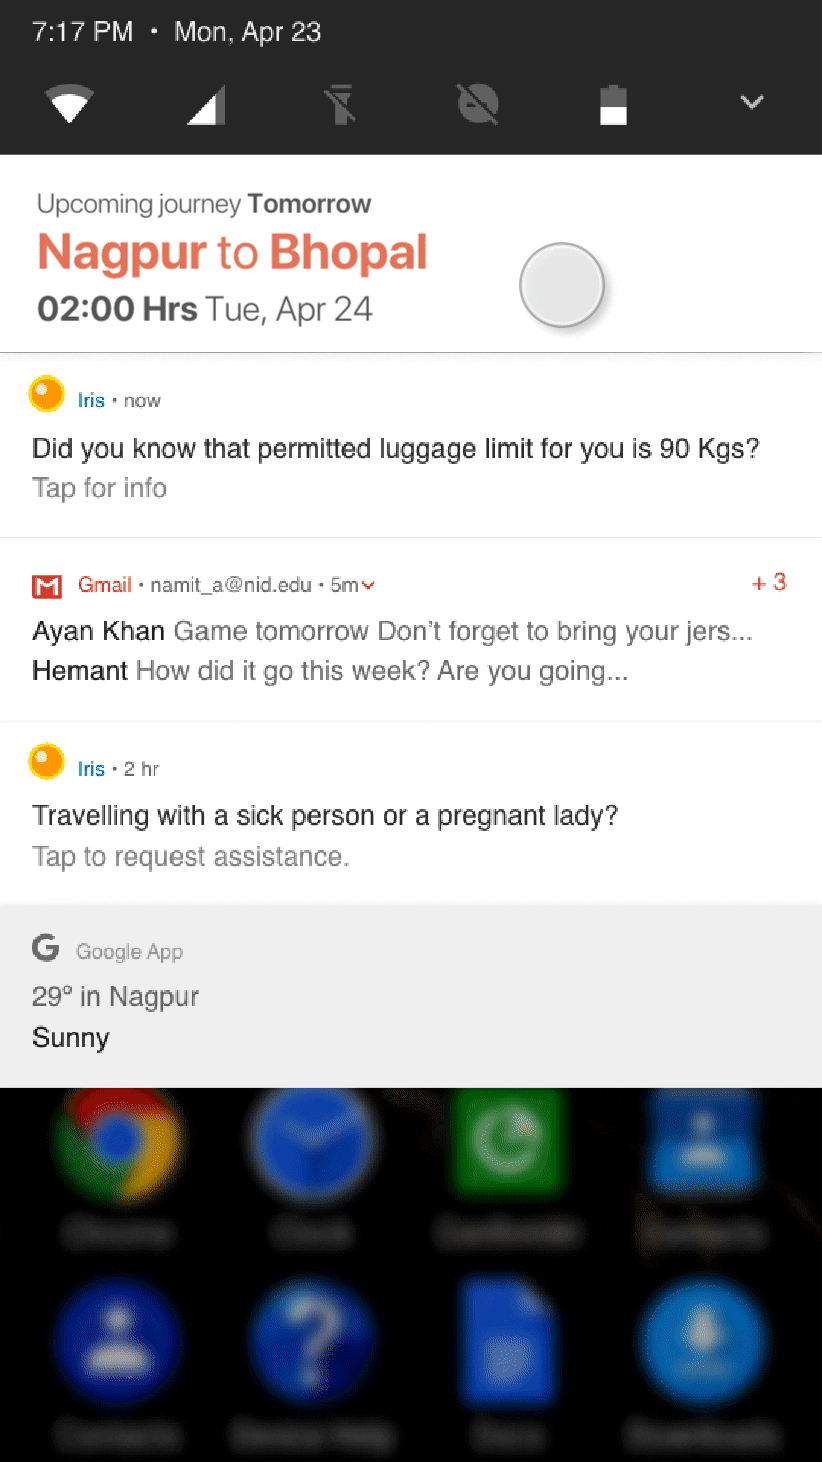Open the Nagpur weather notification
822x1462 pixels.
point(411,995)
